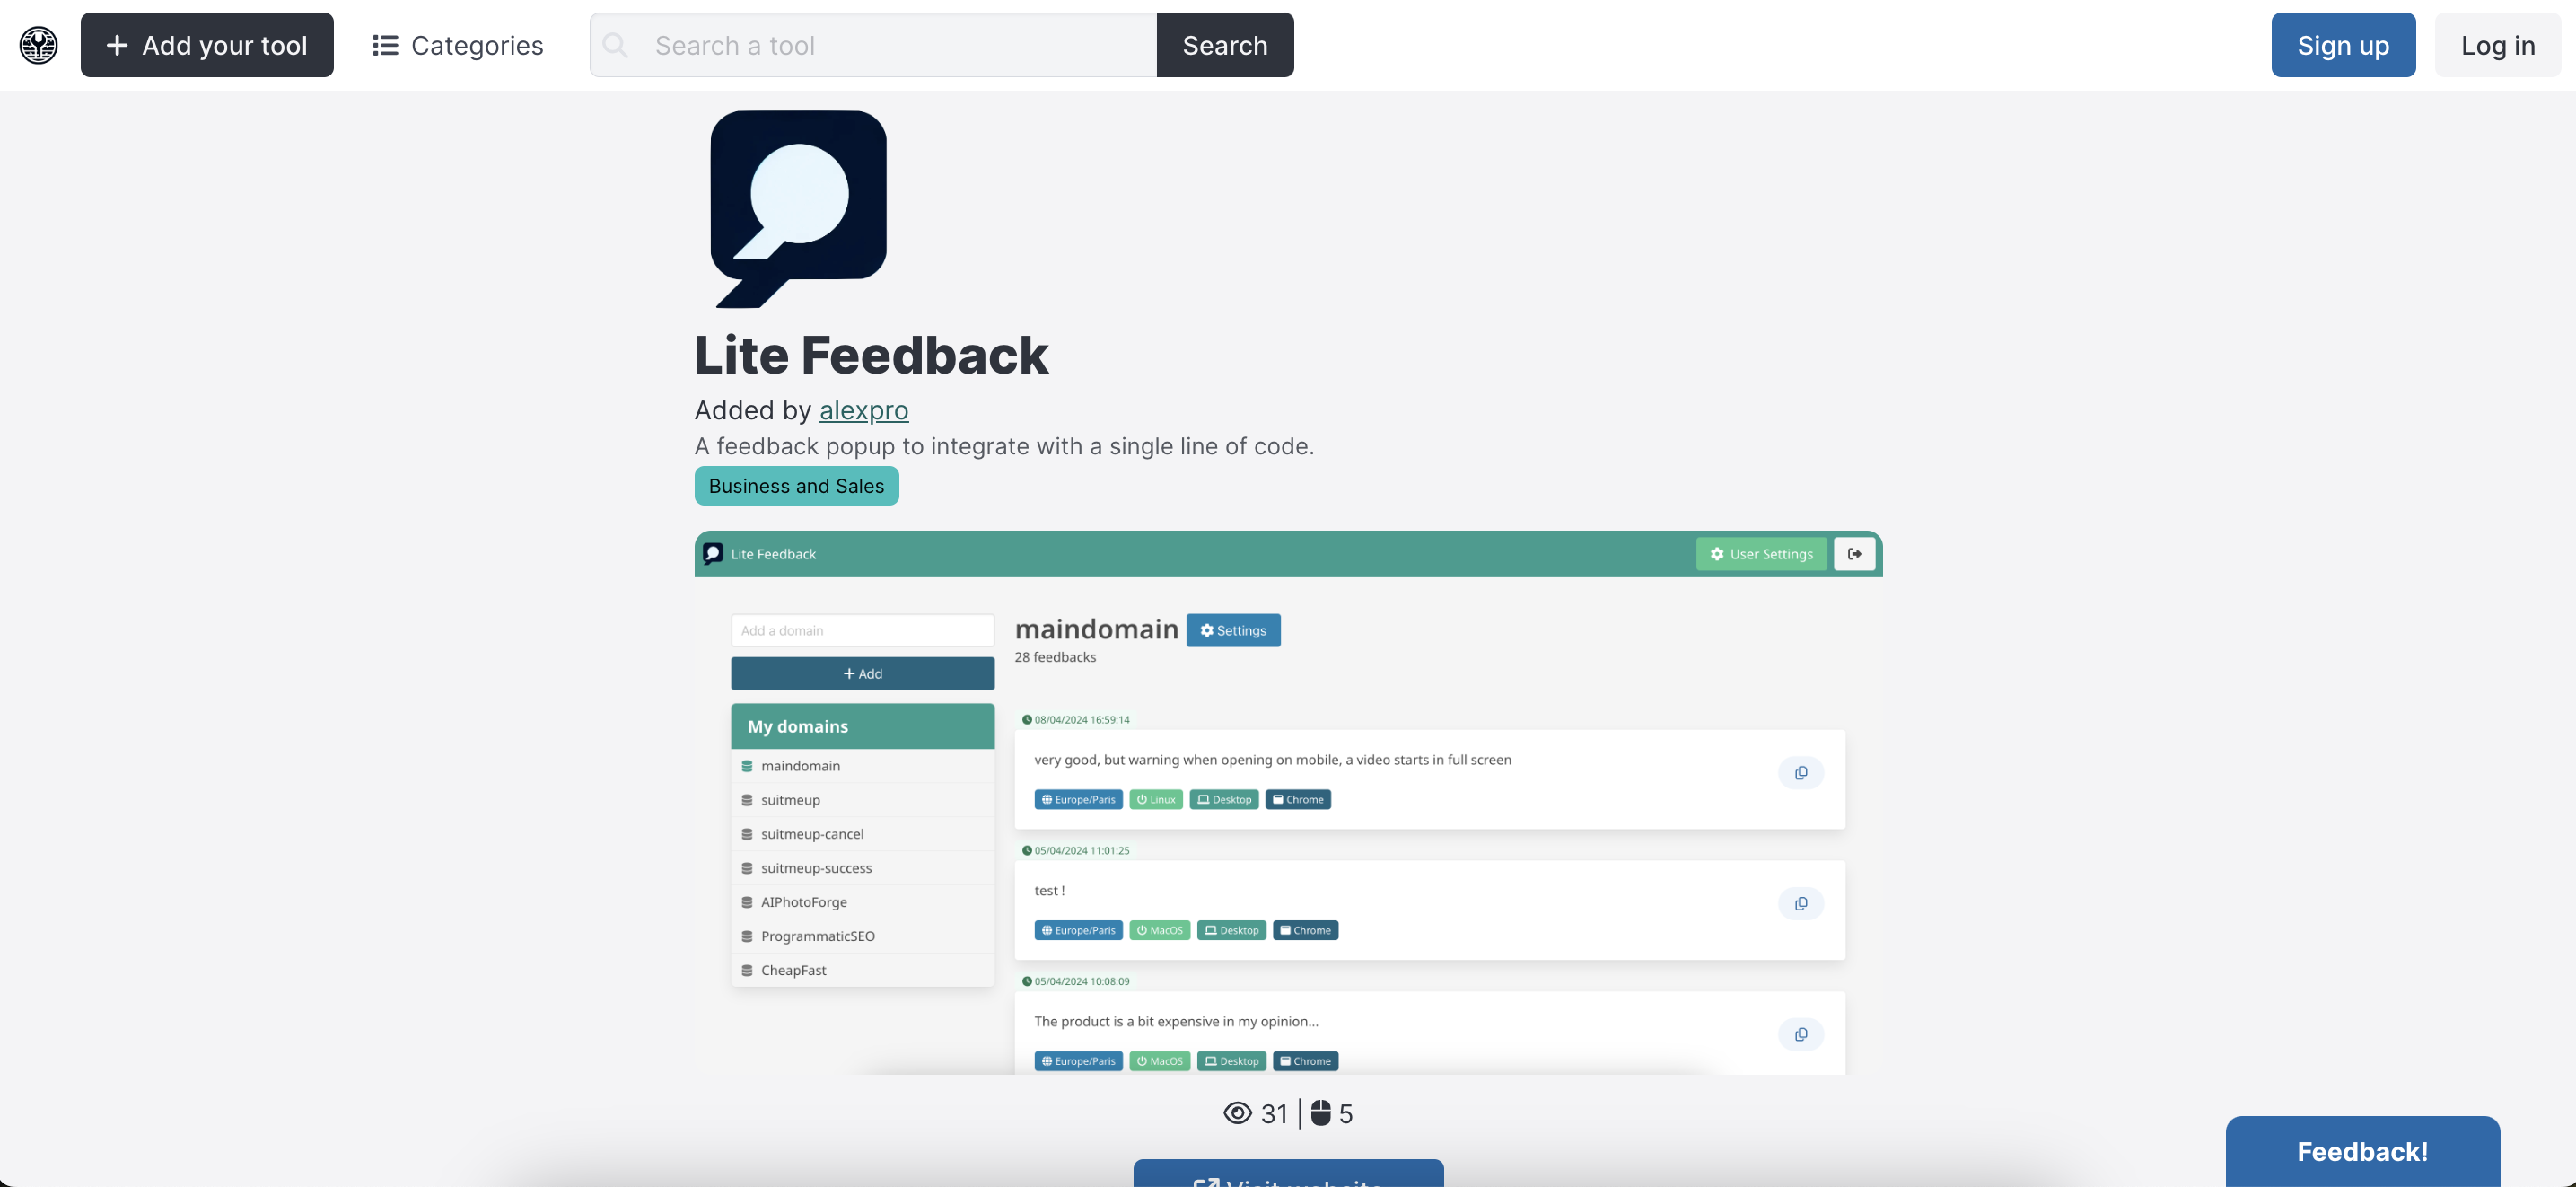Select AIPhotoForge in the My domains list
2576x1187 pixels.
(x=862, y=902)
